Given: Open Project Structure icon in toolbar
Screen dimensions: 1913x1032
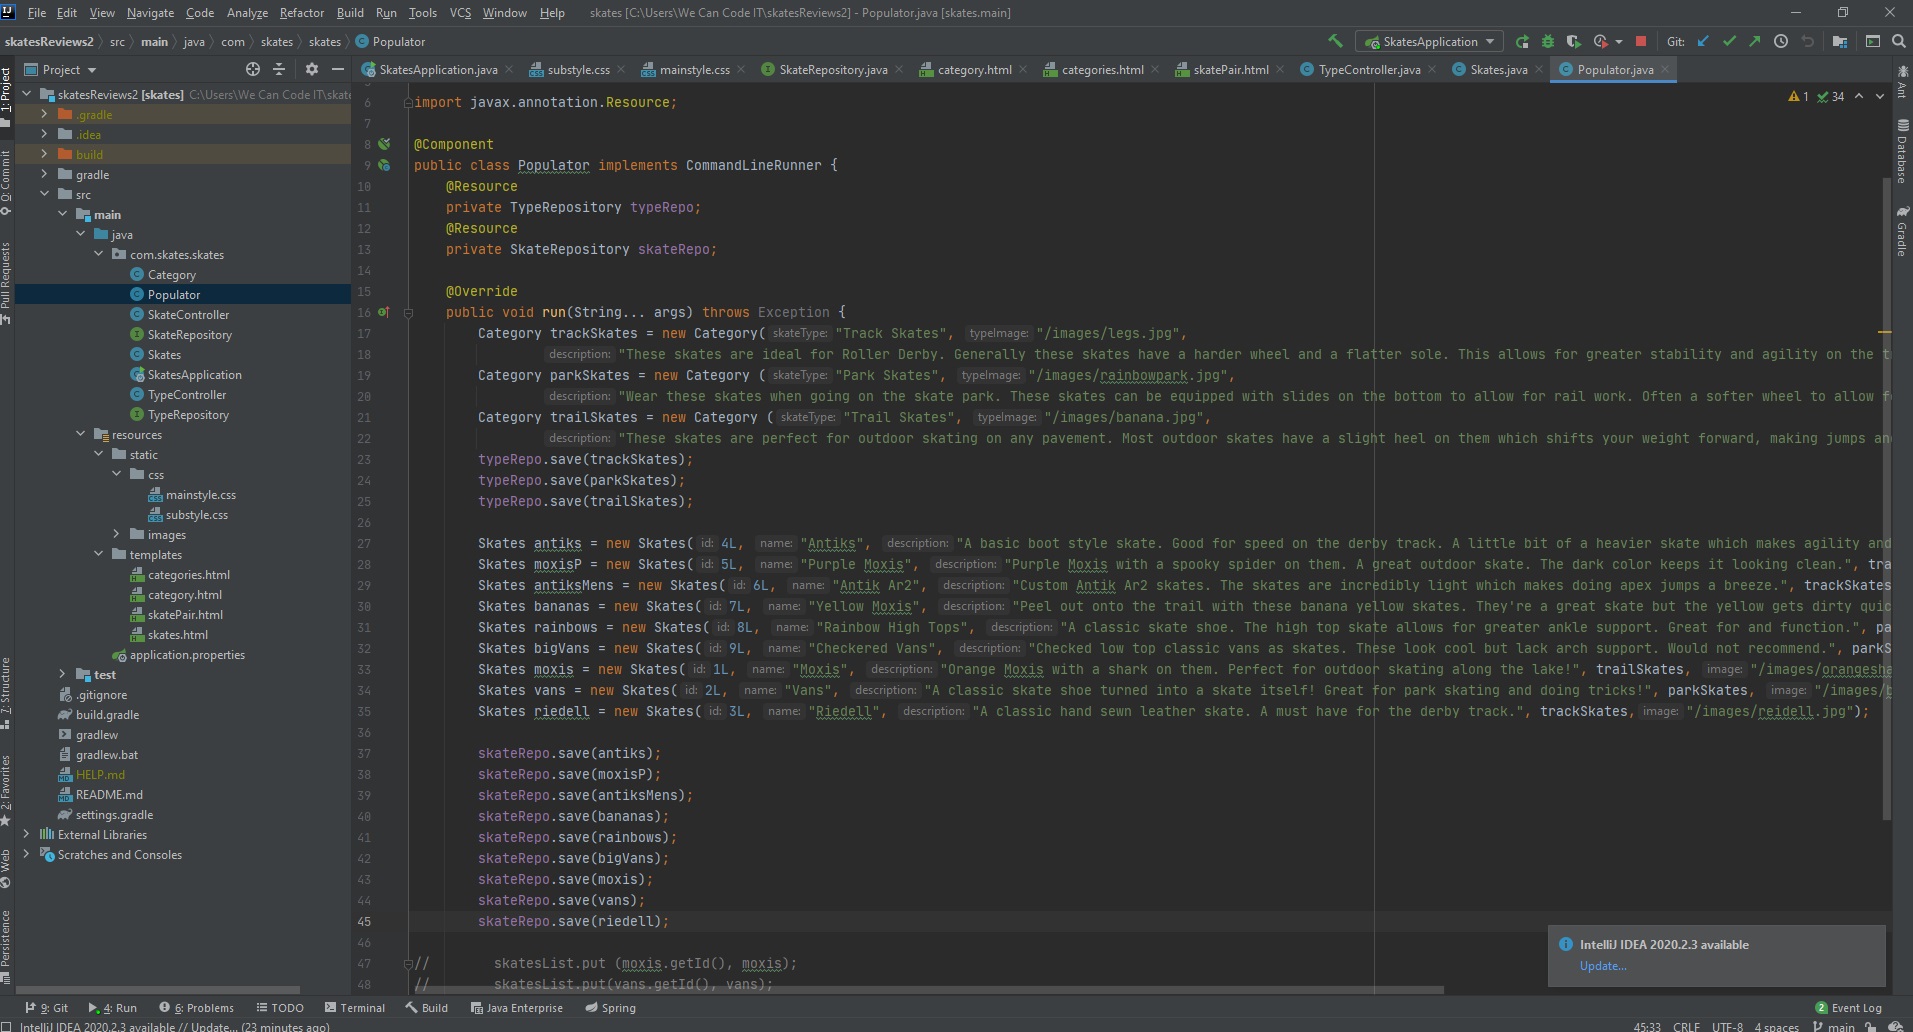Looking at the screenshot, I should pyautogui.click(x=1839, y=41).
